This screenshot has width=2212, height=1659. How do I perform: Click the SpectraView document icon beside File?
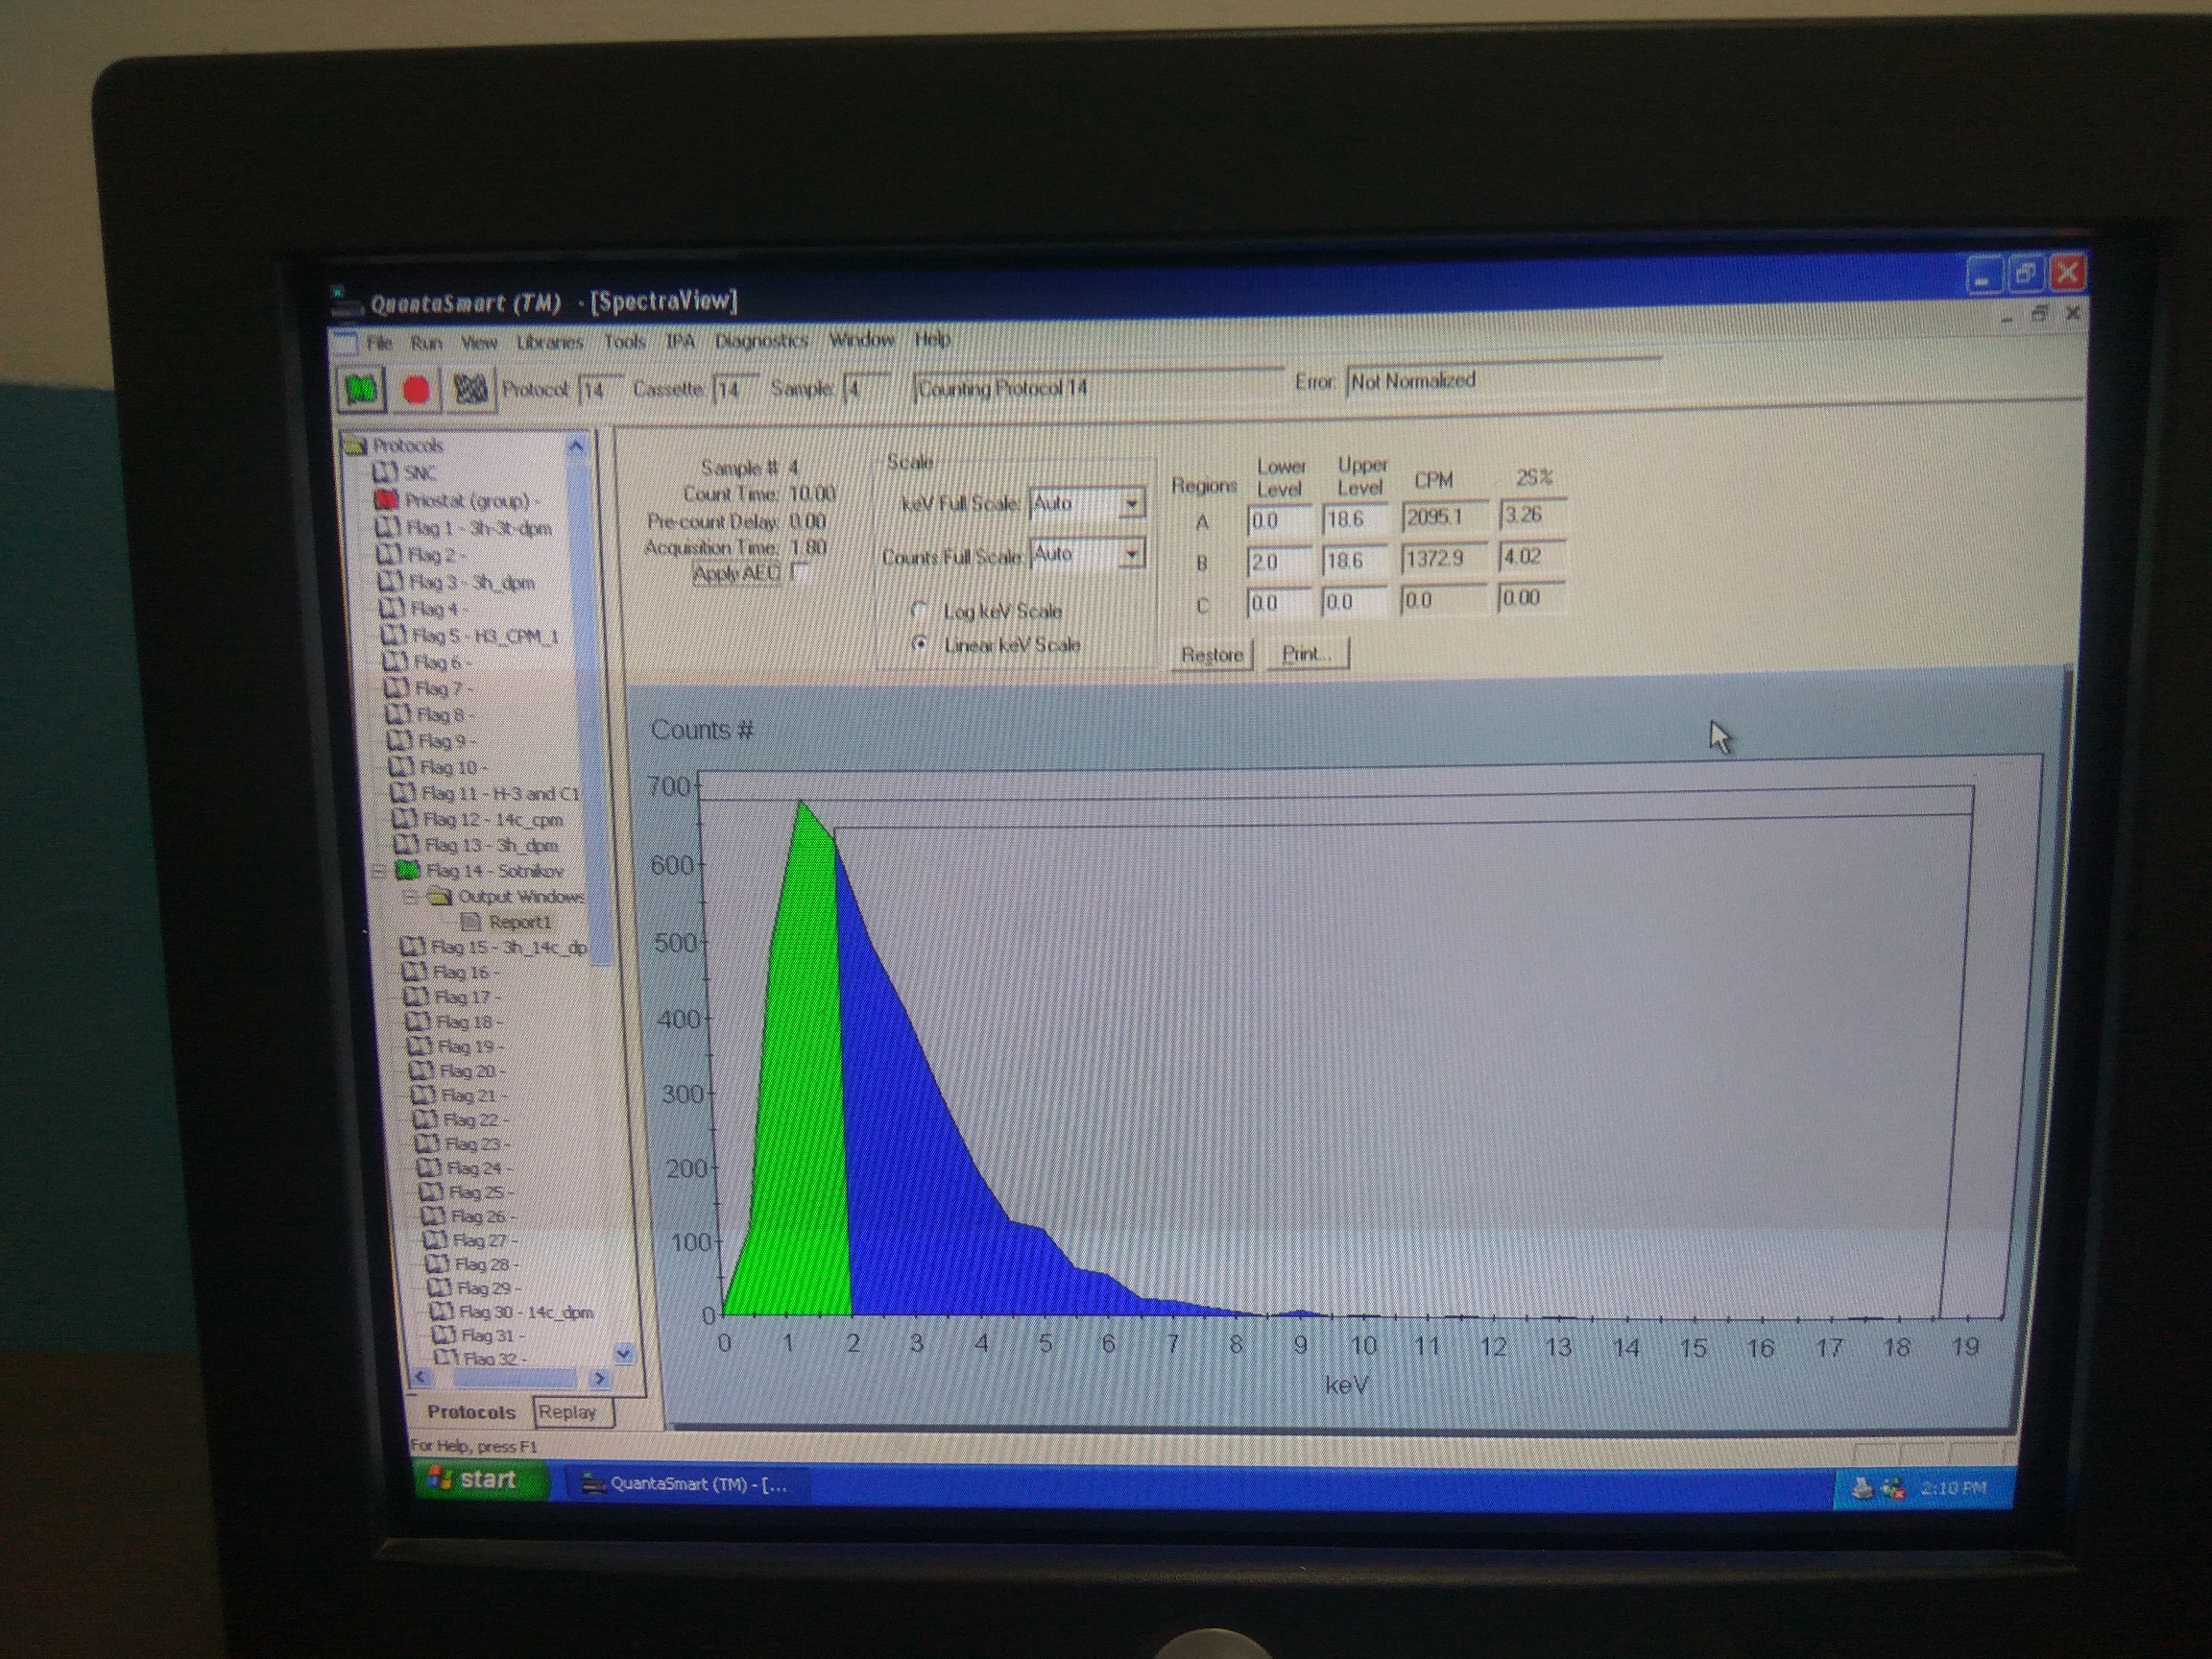[x=345, y=342]
